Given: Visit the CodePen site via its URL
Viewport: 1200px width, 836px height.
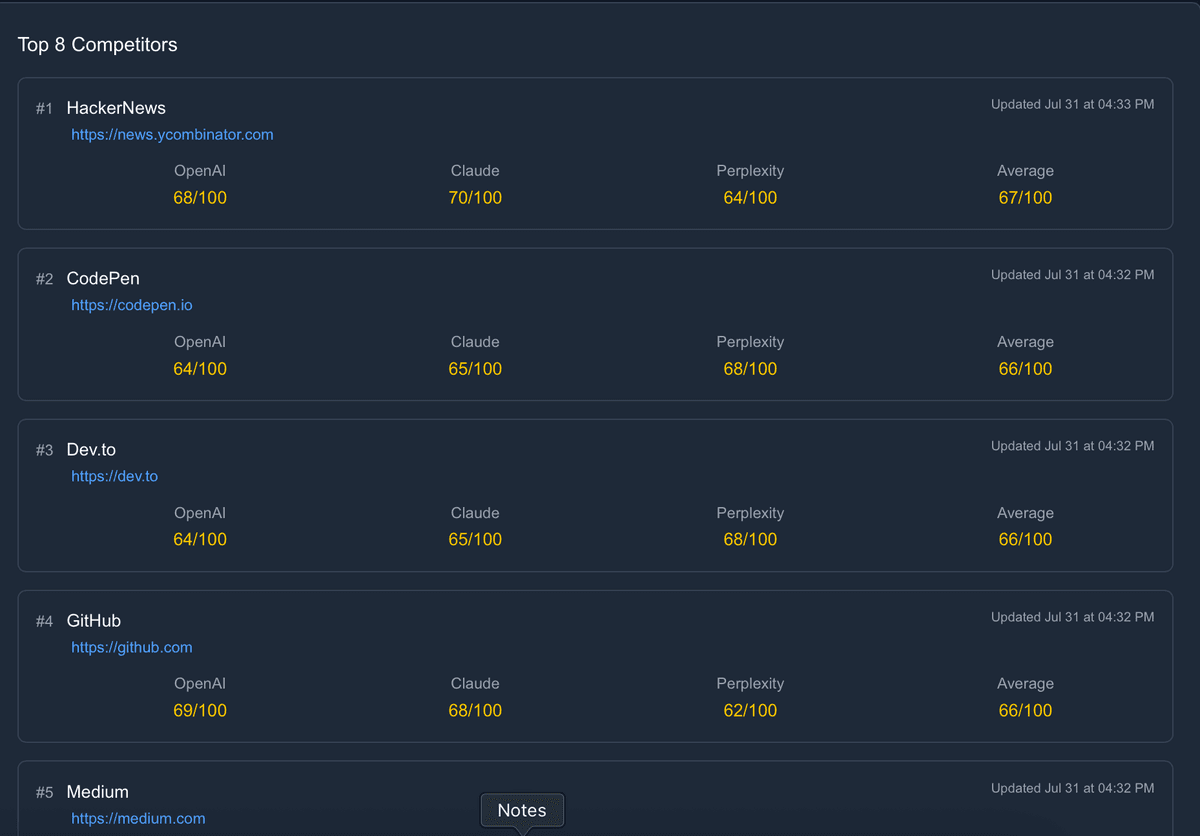Looking at the screenshot, I should (131, 305).
